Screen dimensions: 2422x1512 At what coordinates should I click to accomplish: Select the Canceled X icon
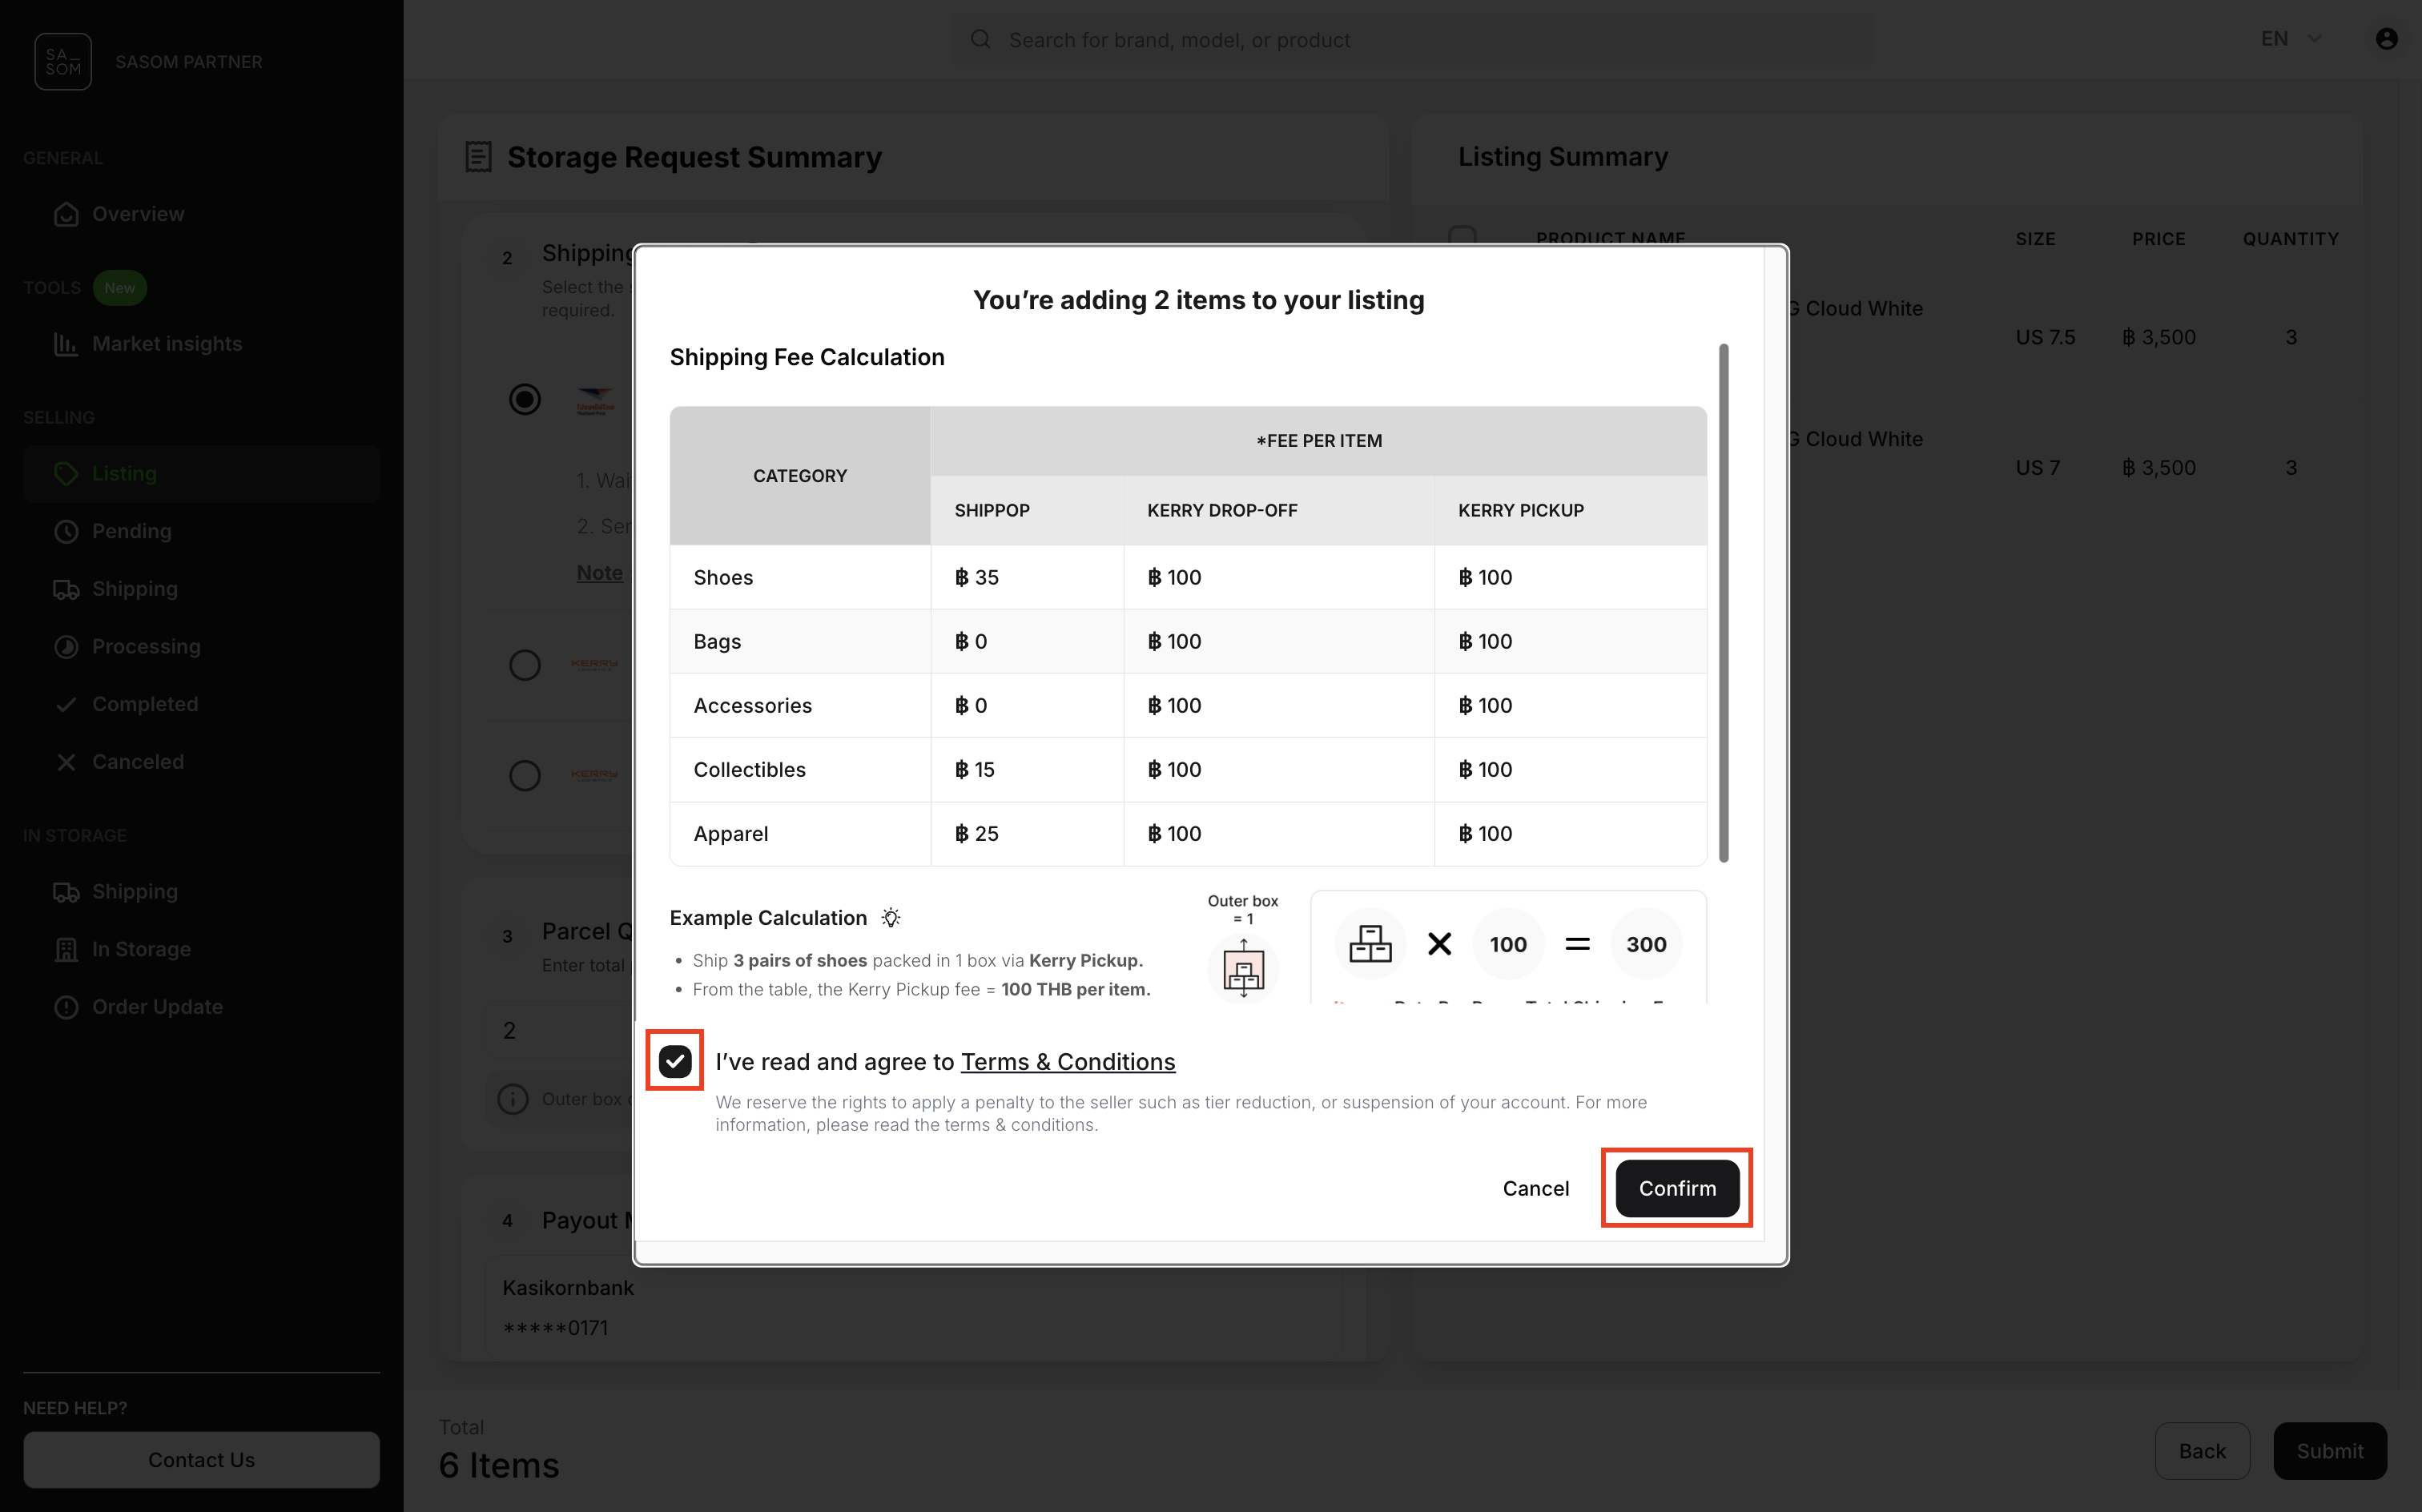point(65,761)
